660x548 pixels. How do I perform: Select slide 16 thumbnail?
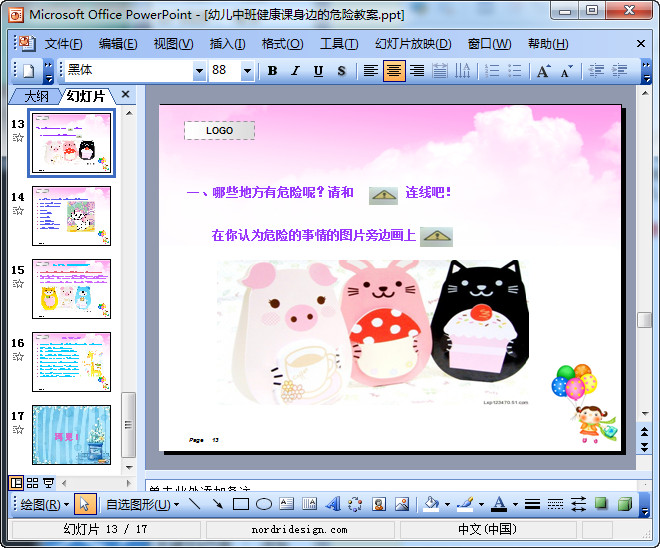72,362
